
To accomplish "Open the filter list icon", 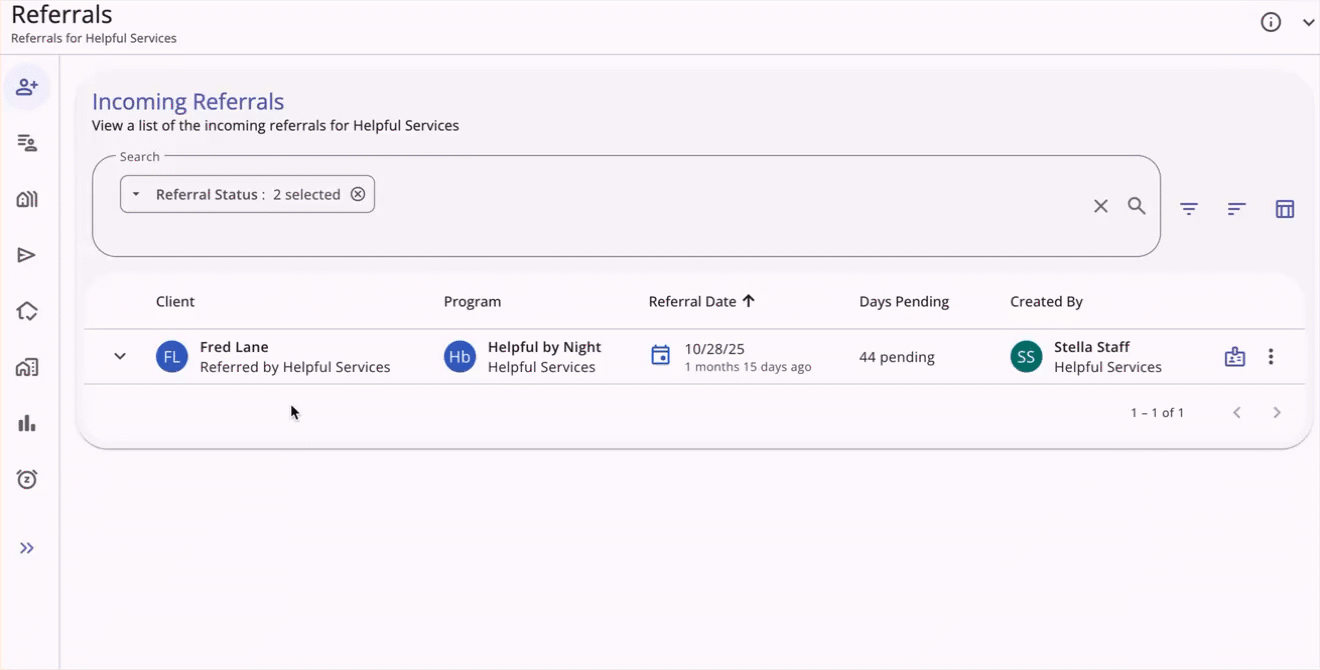I will [x=1189, y=208].
